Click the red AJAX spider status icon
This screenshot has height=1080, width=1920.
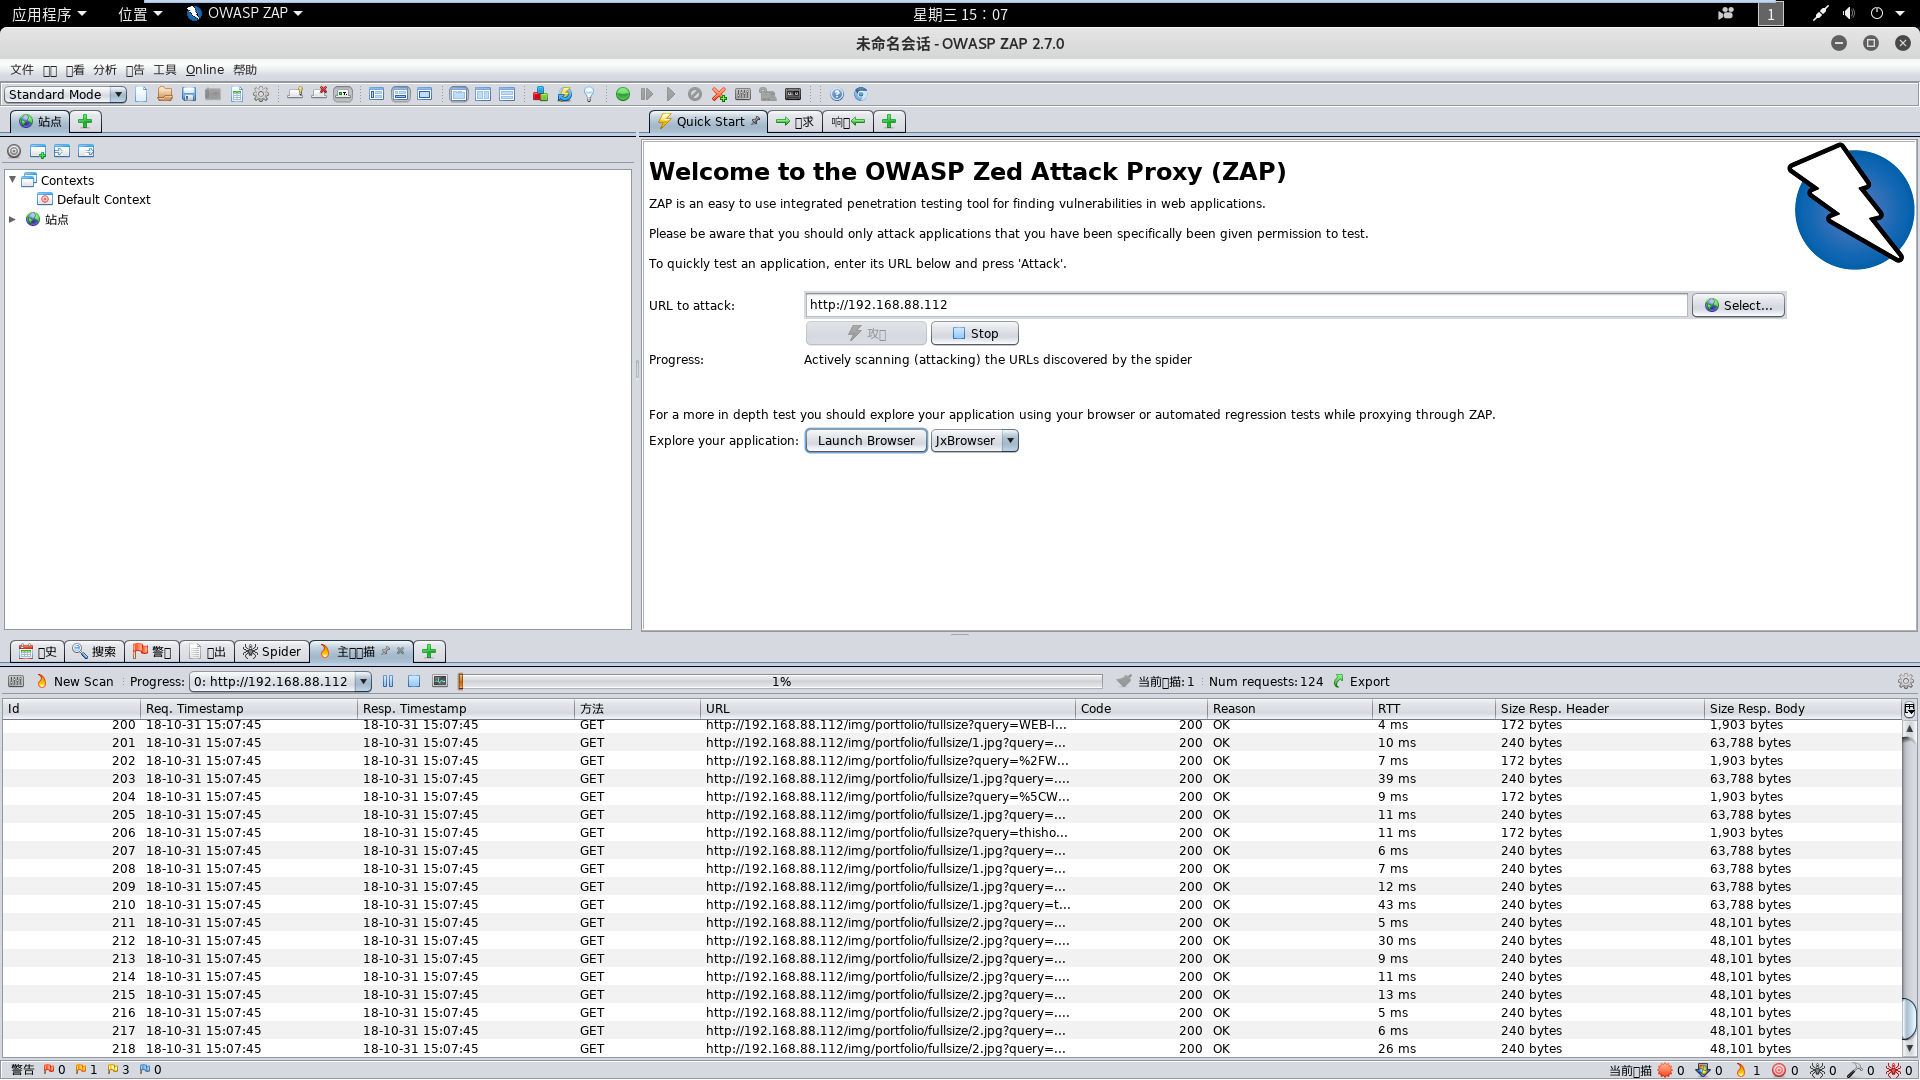pos(1893,1070)
